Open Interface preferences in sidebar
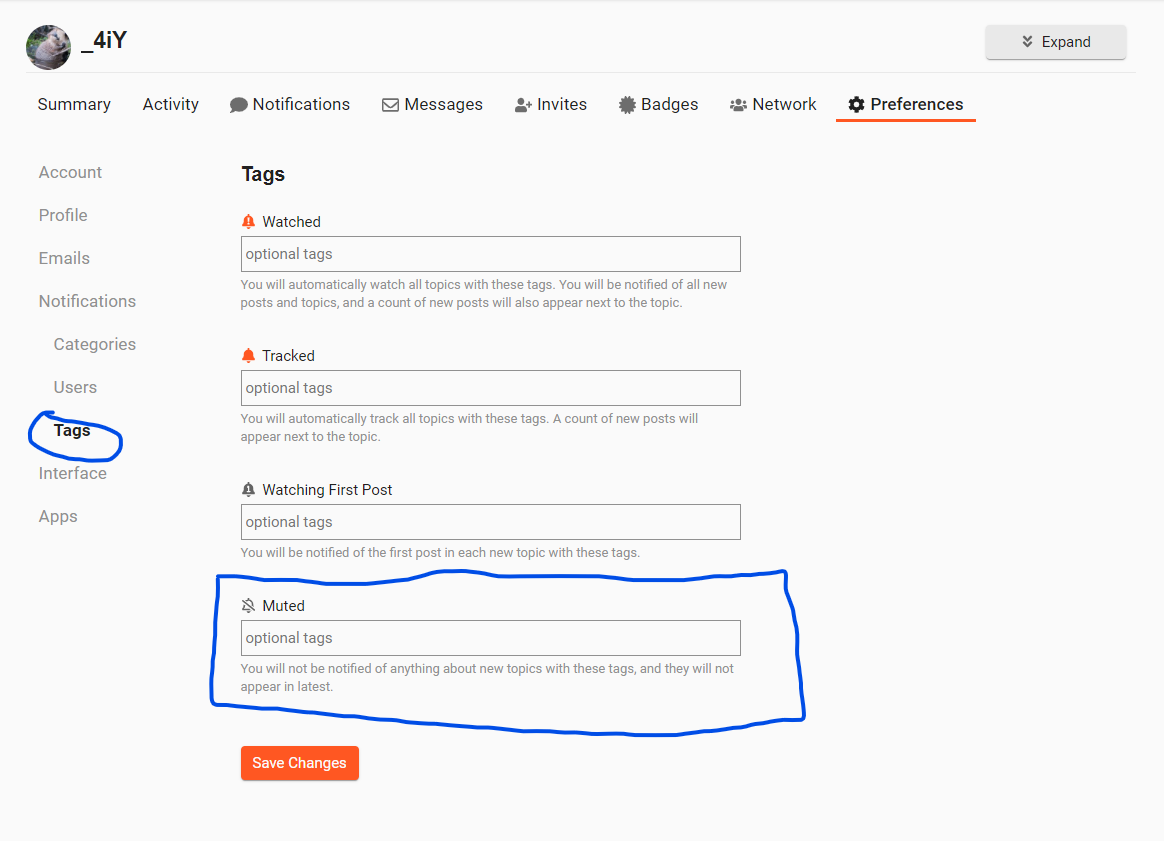Screen dimensions: 1164x841 (73, 474)
